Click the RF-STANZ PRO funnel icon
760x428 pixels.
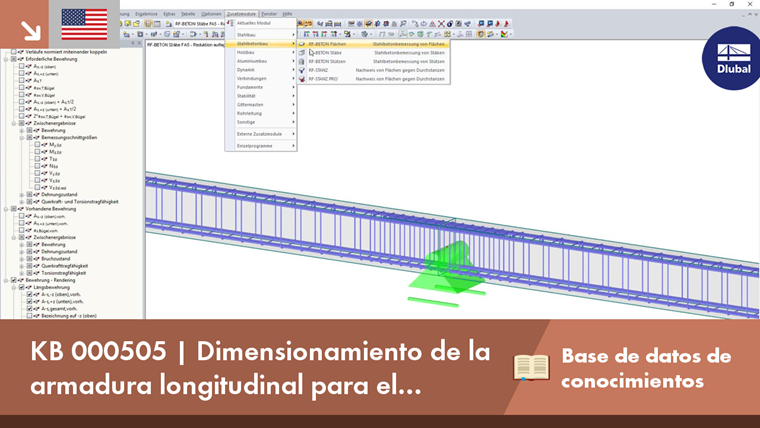(302, 79)
